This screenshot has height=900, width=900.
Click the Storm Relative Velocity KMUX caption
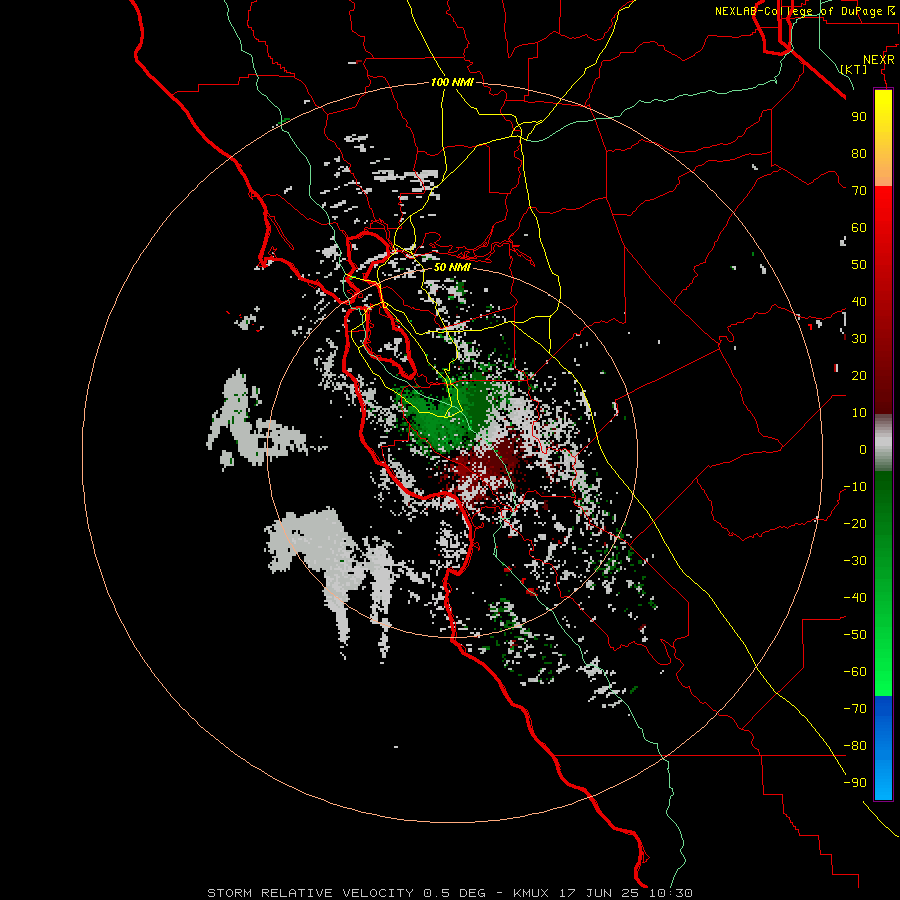coord(449,893)
